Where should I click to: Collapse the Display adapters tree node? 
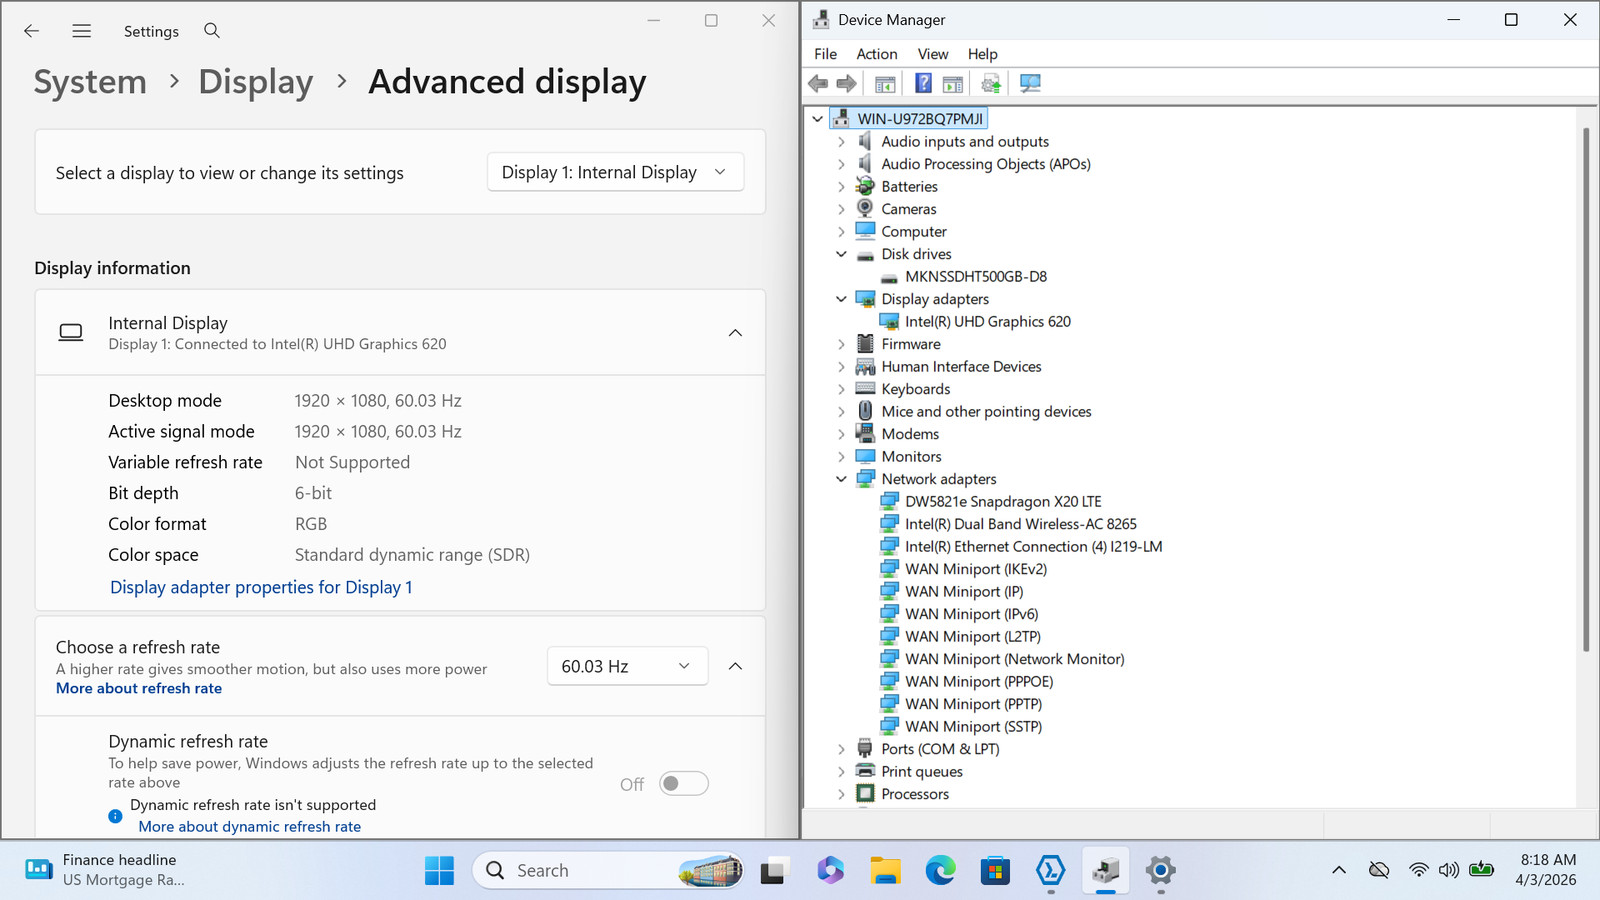pyautogui.click(x=842, y=299)
